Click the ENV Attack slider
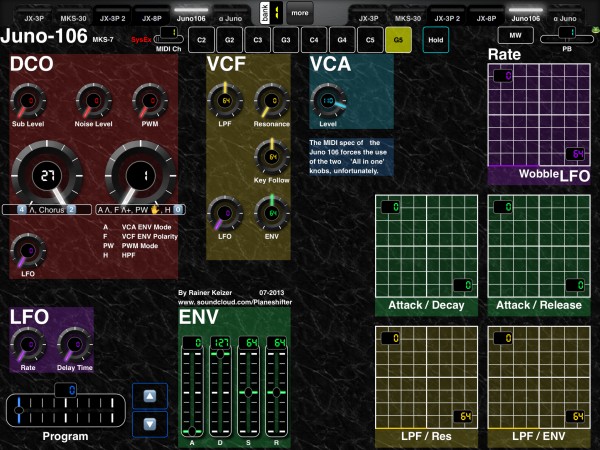 coord(192,387)
